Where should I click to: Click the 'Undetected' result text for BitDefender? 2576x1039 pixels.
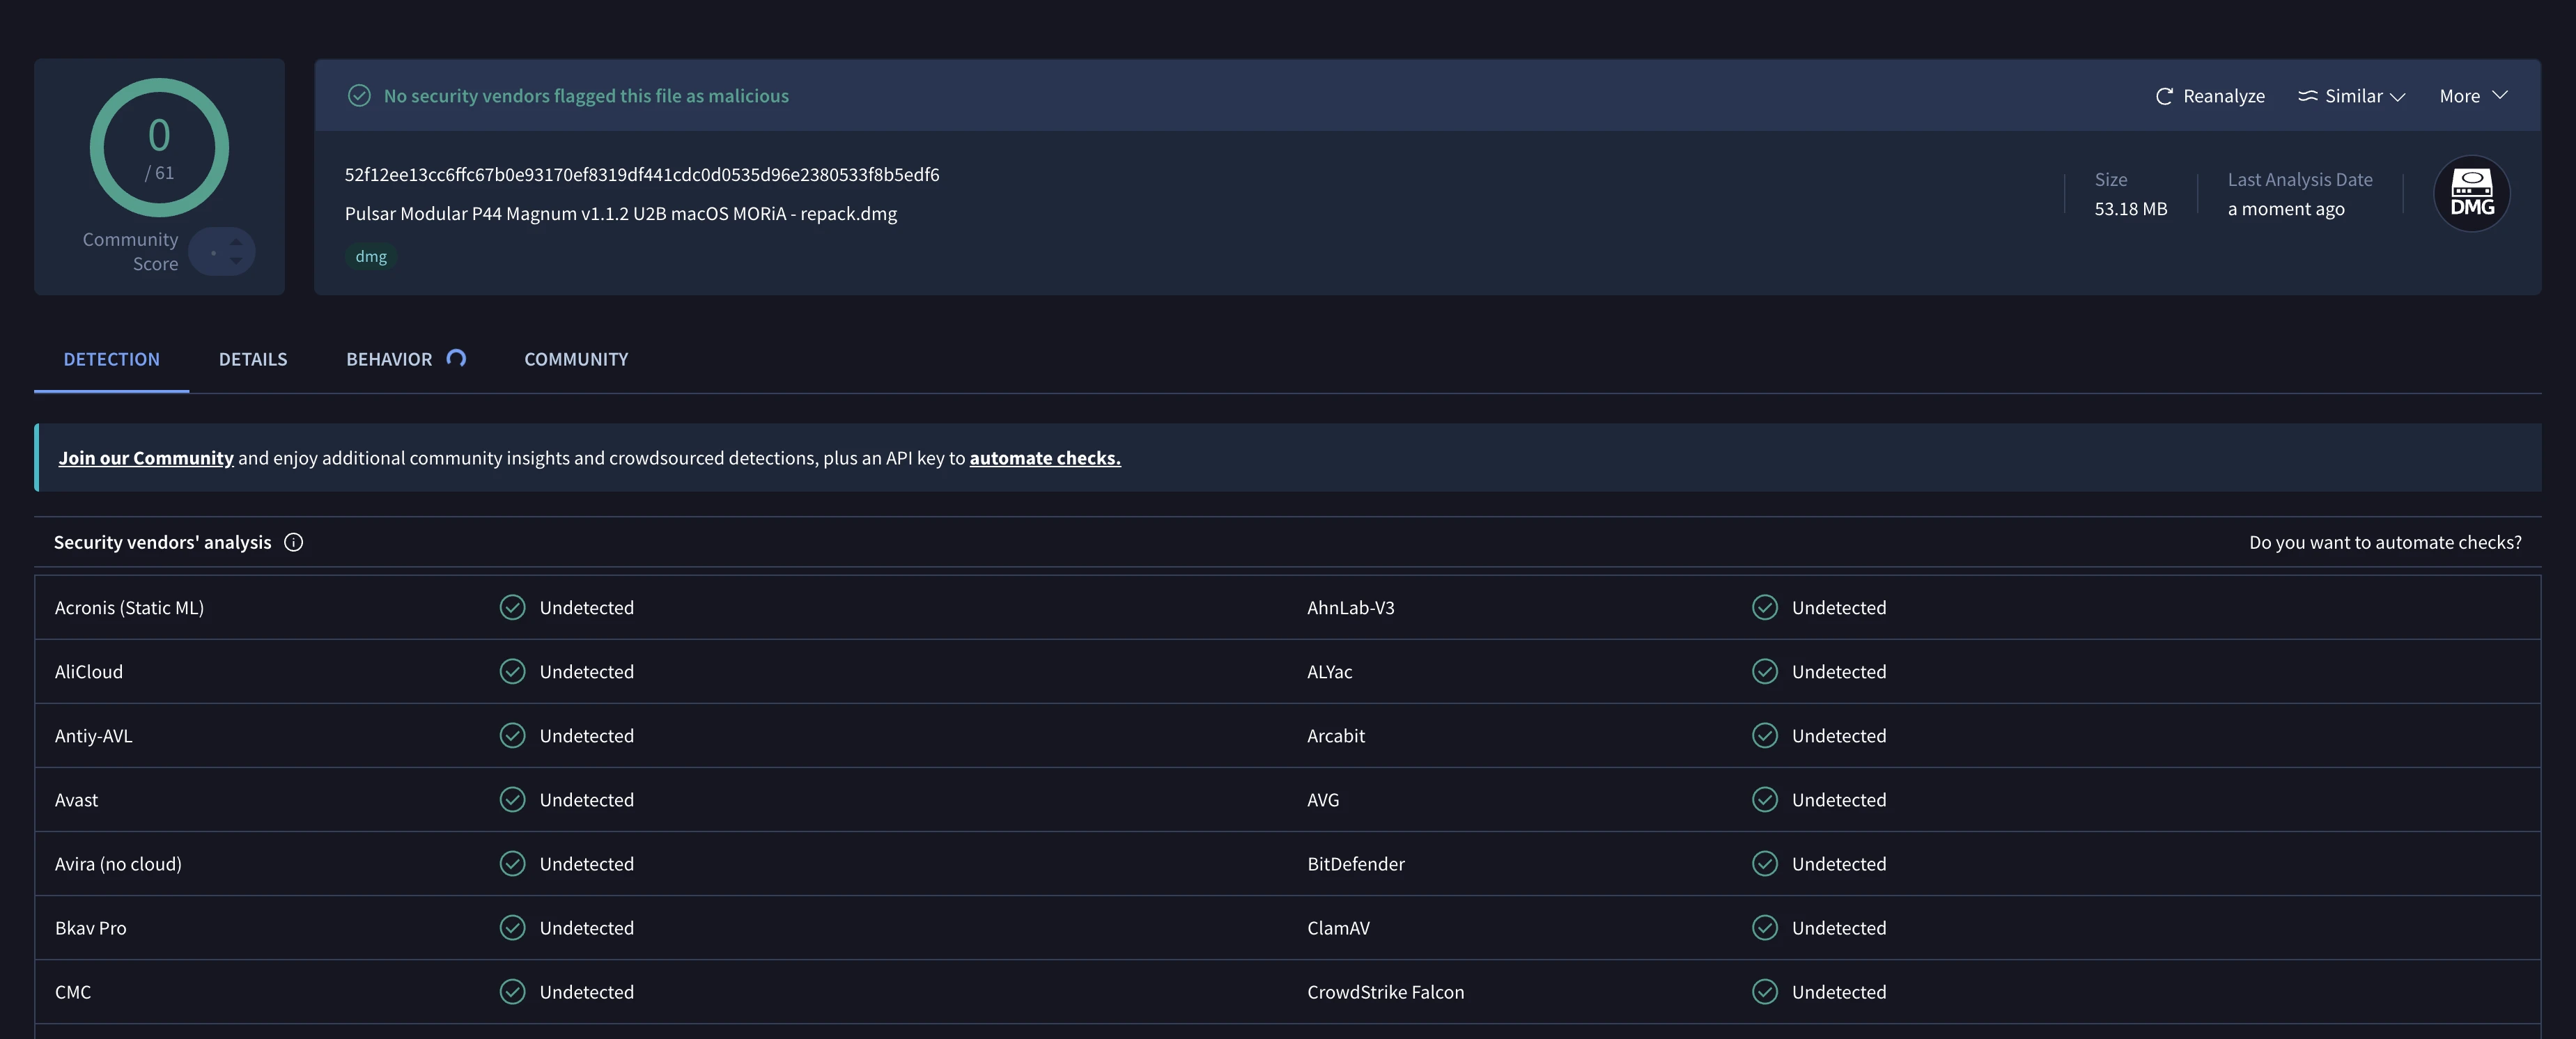click(1838, 863)
